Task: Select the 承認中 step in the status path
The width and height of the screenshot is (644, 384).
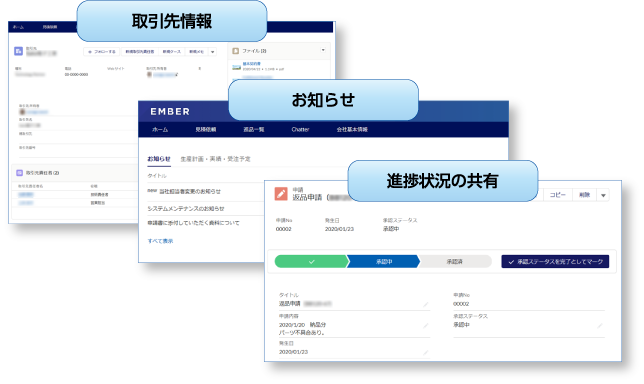Action: click(384, 262)
